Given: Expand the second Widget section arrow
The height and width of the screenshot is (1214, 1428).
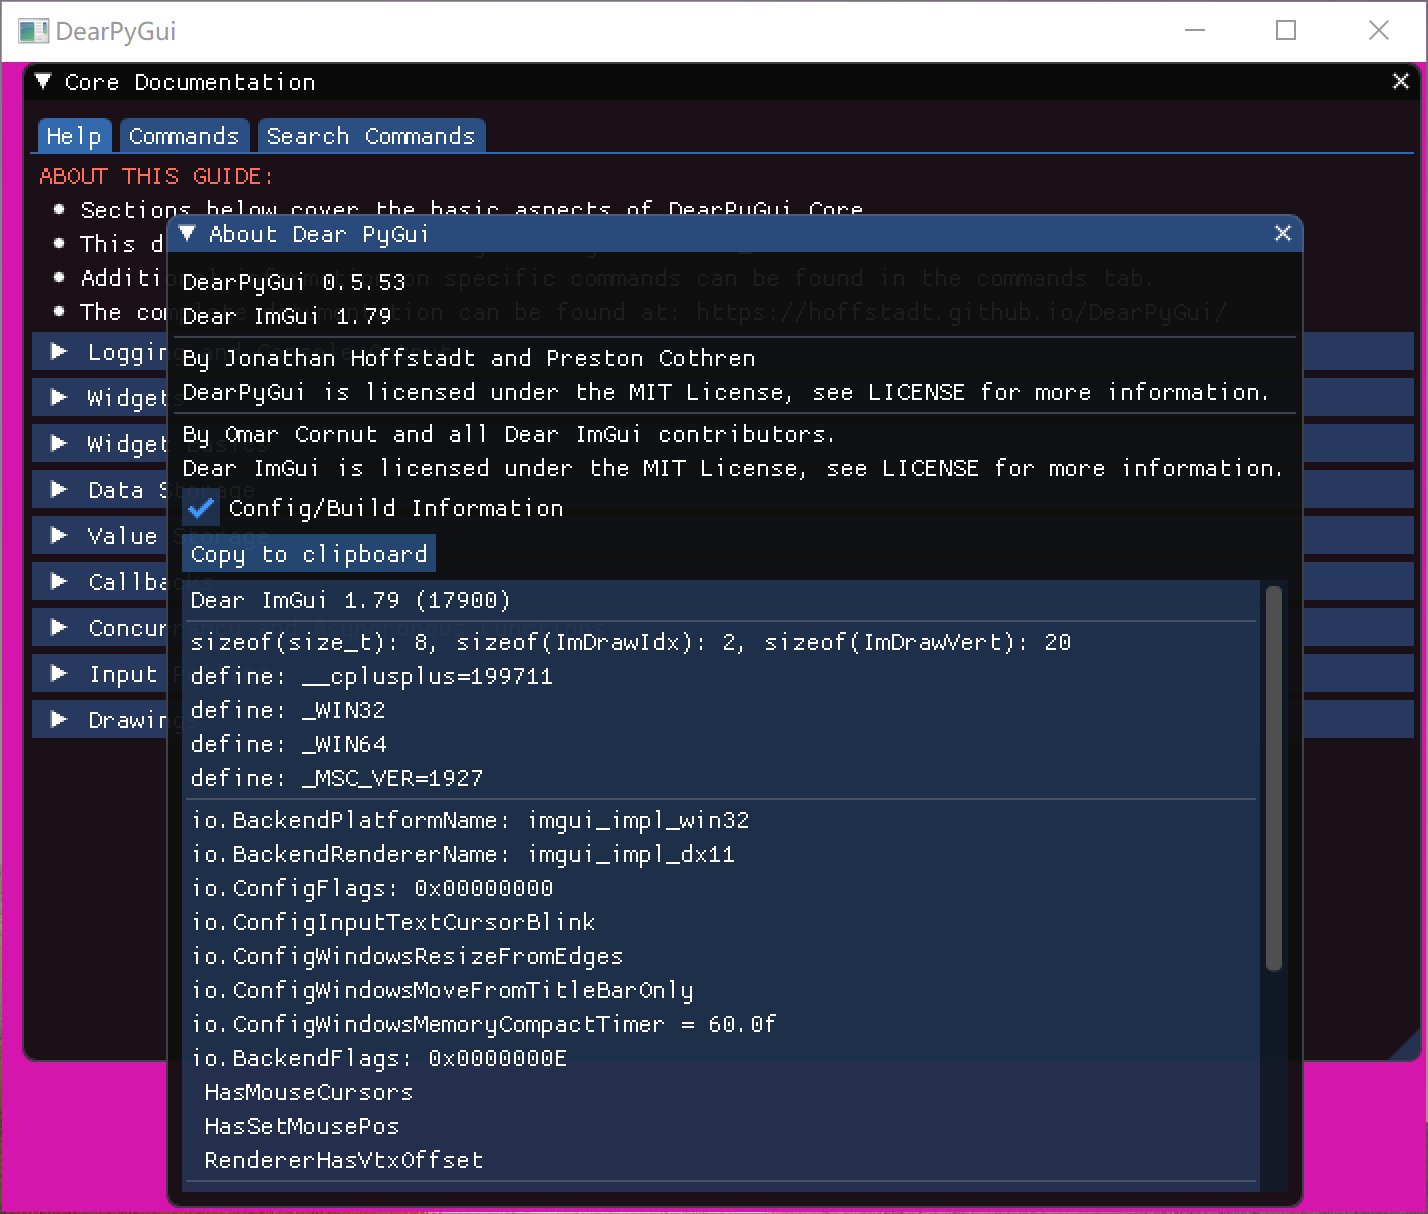Looking at the screenshot, I should [x=59, y=443].
